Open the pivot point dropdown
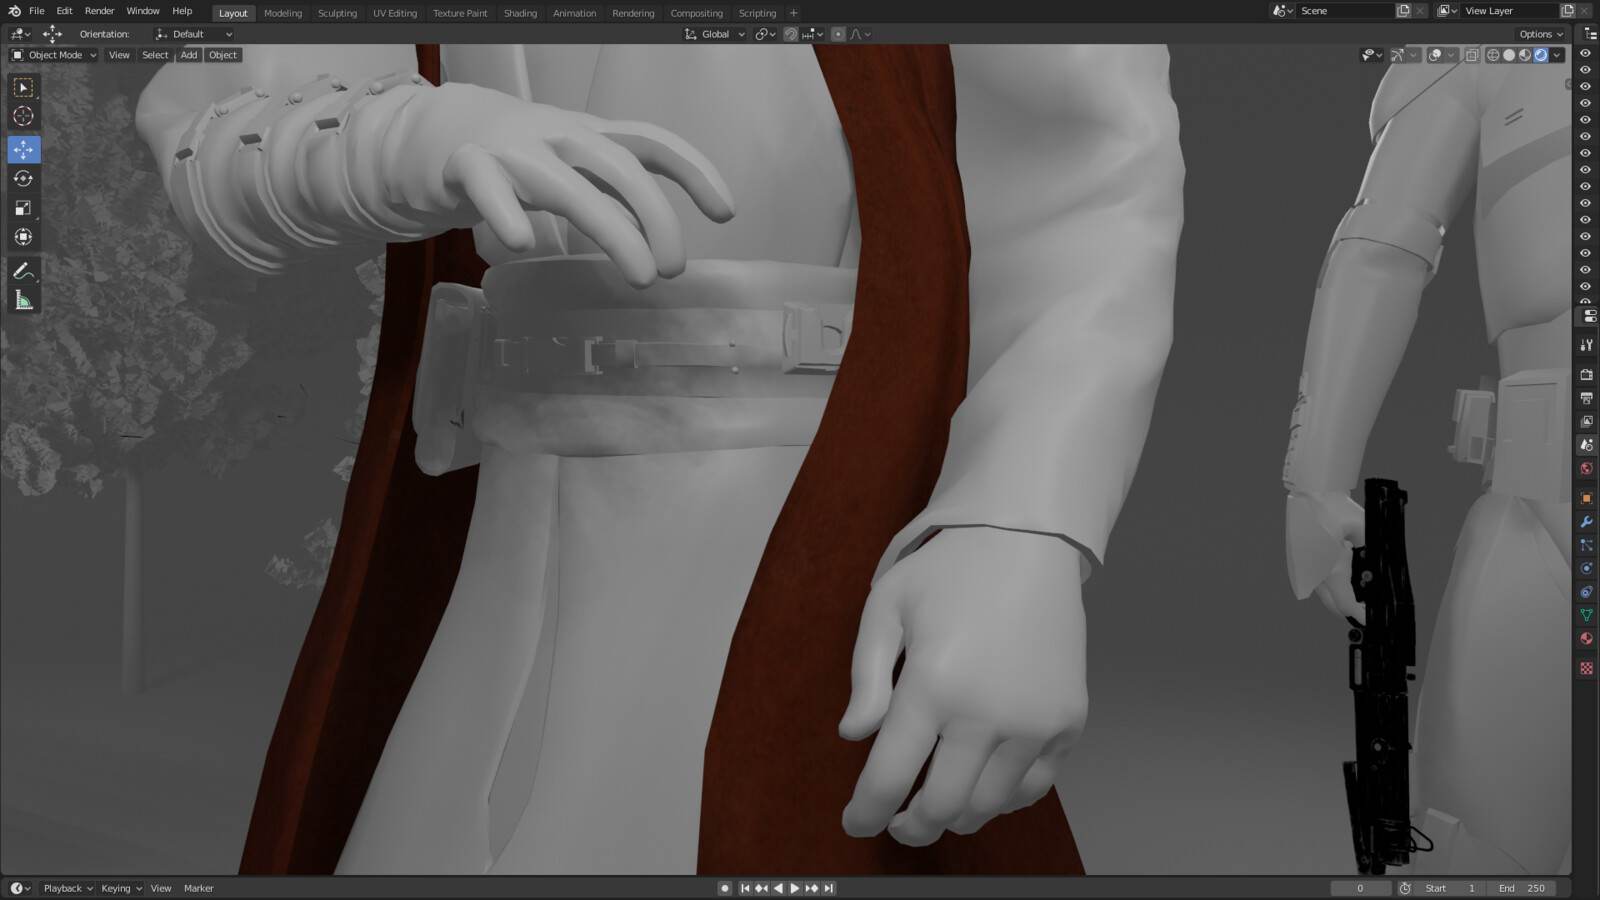Viewport: 1600px width, 900px height. tap(765, 34)
